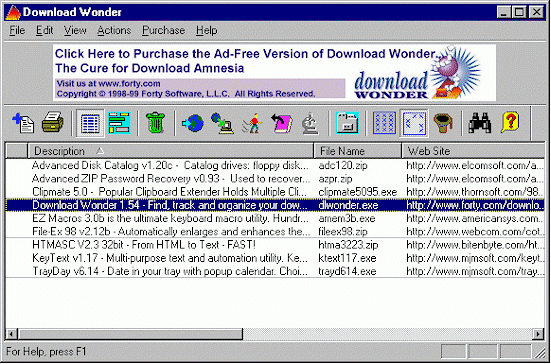Image resolution: width=551 pixels, height=364 pixels.
Task: Click the www.bitenbyte.com web site cell
Action: [x=475, y=245]
